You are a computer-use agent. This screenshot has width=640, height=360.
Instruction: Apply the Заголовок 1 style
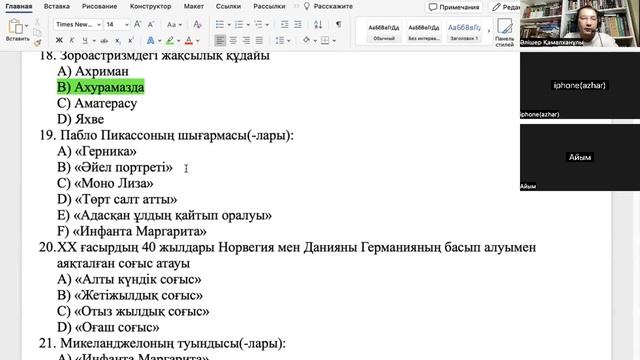tap(464, 31)
